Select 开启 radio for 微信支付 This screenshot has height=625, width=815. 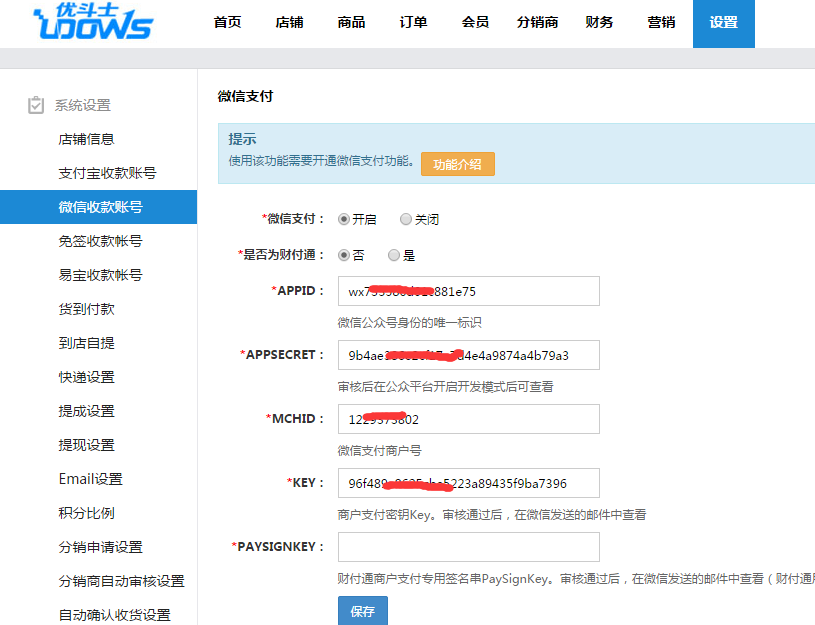point(344,219)
